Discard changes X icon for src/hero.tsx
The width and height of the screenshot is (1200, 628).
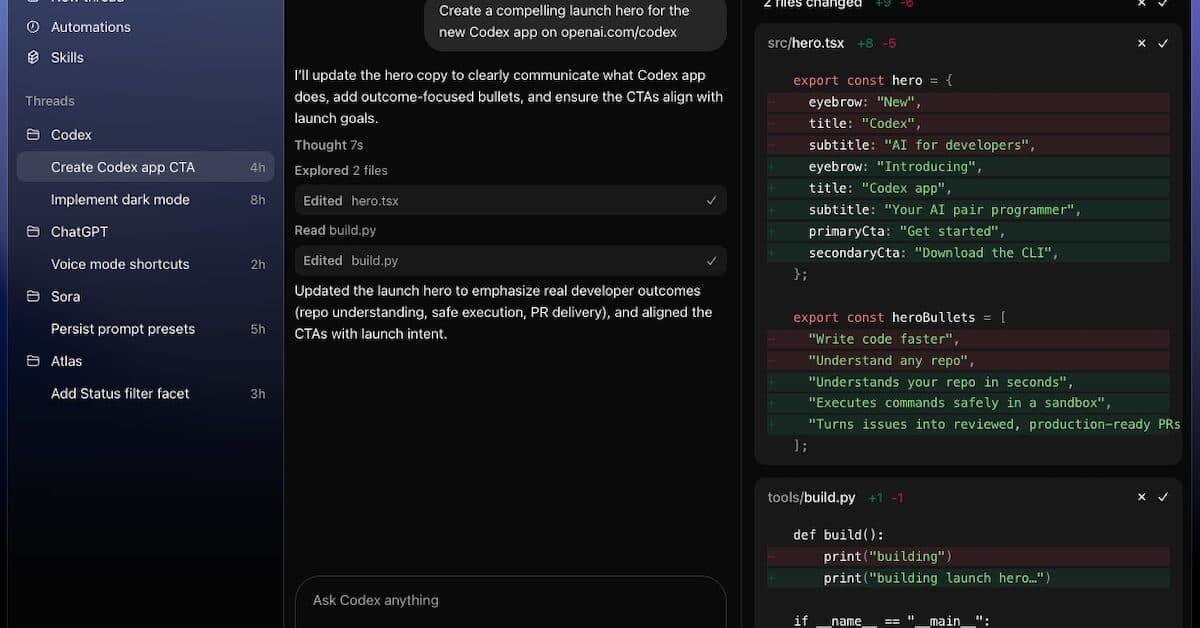pyautogui.click(x=1142, y=43)
